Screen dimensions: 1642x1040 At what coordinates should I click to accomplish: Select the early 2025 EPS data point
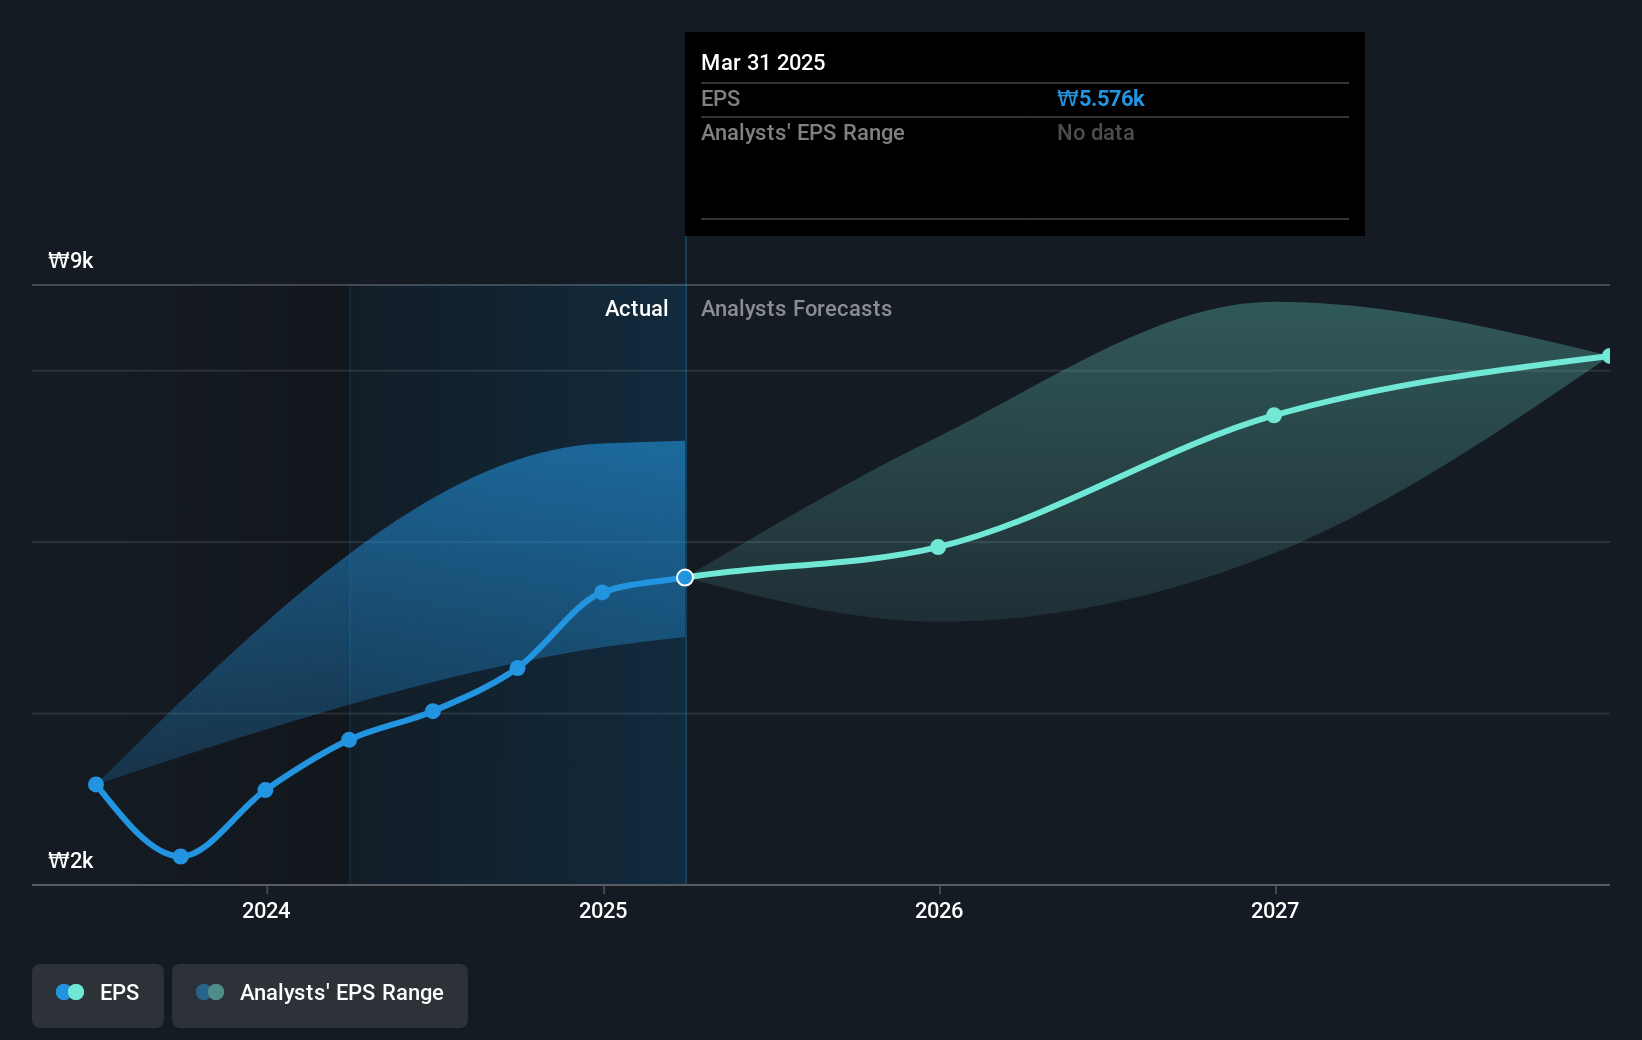[x=602, y=592]
